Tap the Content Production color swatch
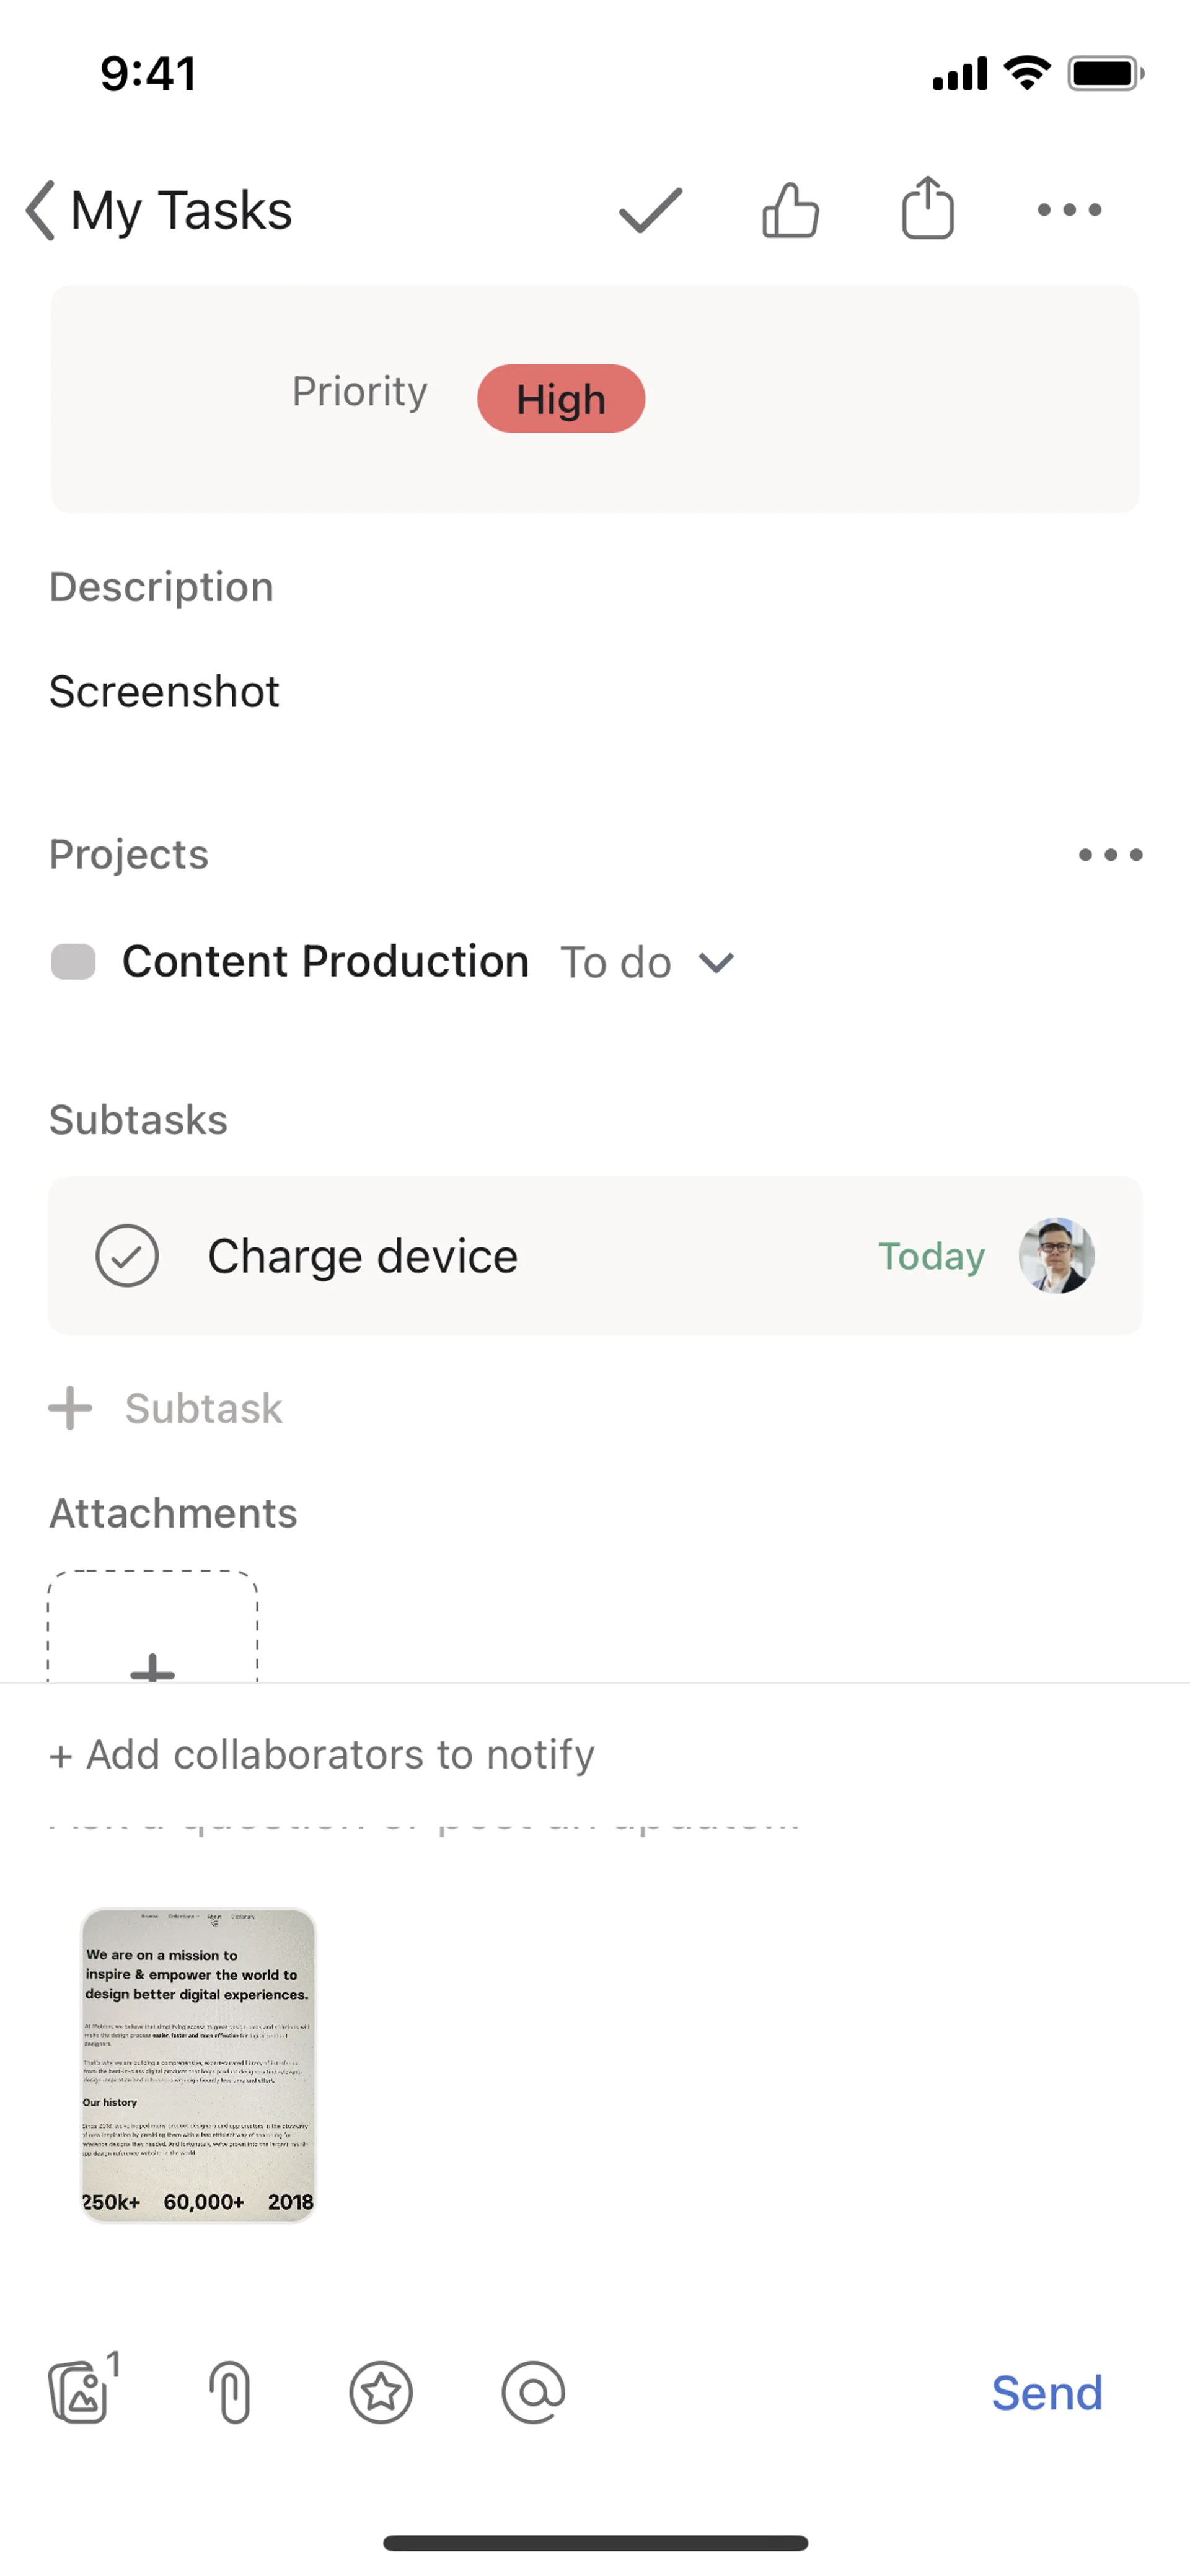Image resolution: width=1190 pixels, height=2576 pixels. click(x=73, y=962)
